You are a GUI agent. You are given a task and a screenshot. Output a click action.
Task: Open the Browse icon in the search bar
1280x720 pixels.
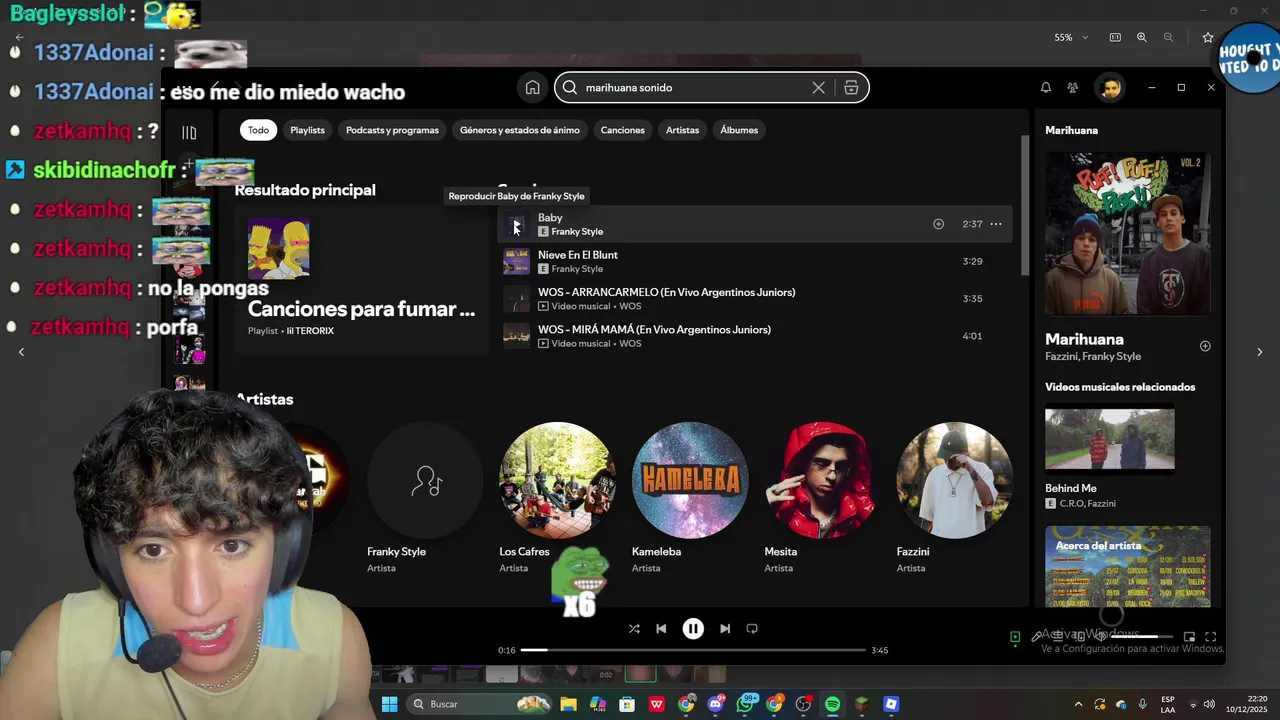click(851, 88)
